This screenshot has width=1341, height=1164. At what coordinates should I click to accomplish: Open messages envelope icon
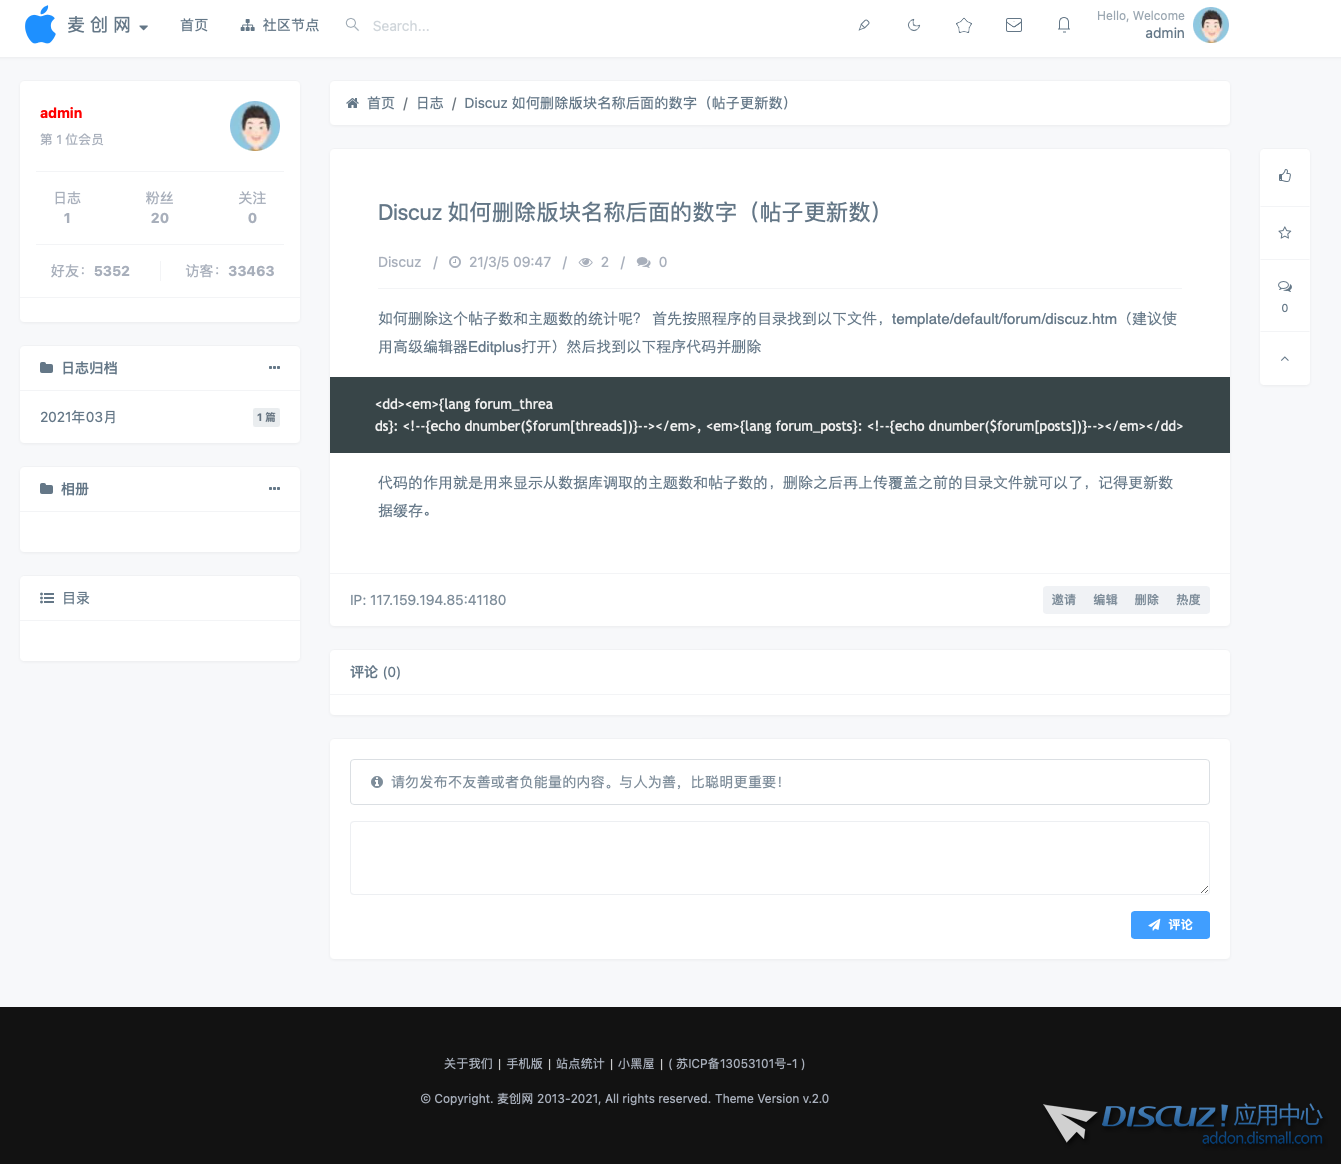(1014, 25)
